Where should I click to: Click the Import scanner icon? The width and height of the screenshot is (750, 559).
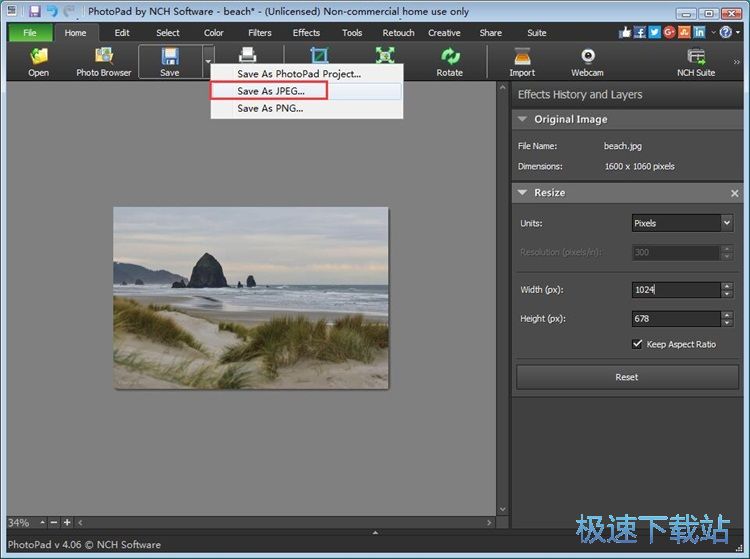522,56
